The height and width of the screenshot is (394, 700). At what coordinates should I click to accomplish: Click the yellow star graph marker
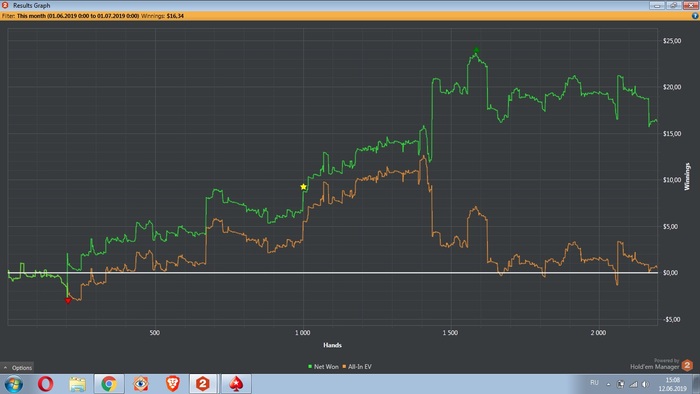coord(304,187)
